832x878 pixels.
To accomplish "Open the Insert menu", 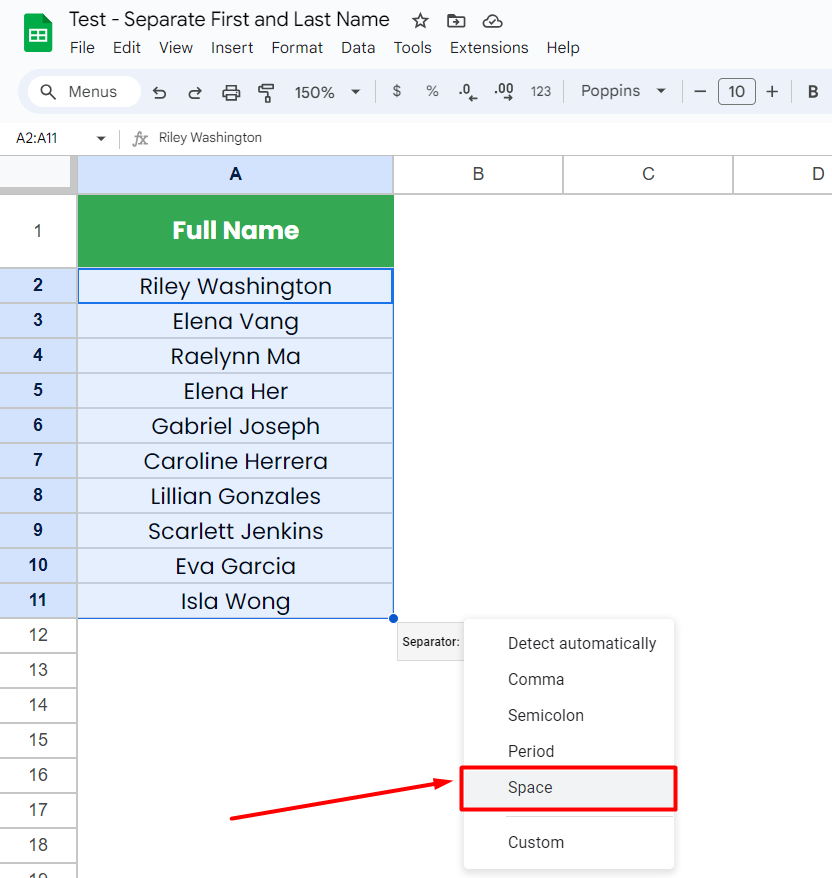I will pos(232,48).
